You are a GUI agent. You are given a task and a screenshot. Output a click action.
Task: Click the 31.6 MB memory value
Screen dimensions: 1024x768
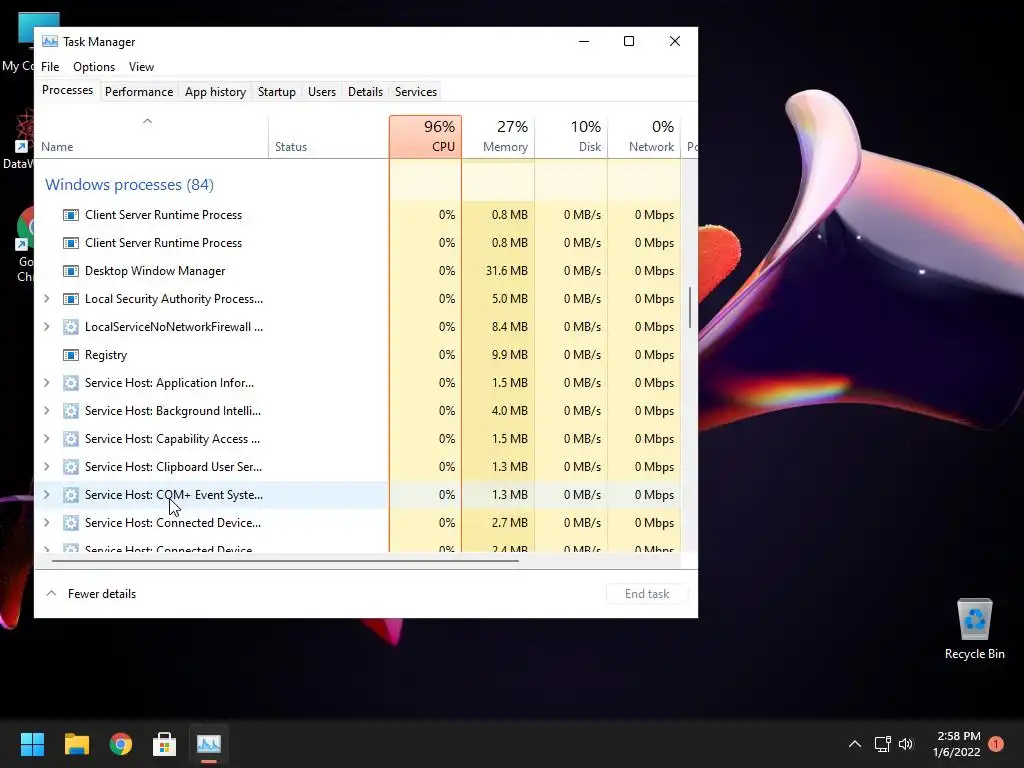click(x=506, y=271)
